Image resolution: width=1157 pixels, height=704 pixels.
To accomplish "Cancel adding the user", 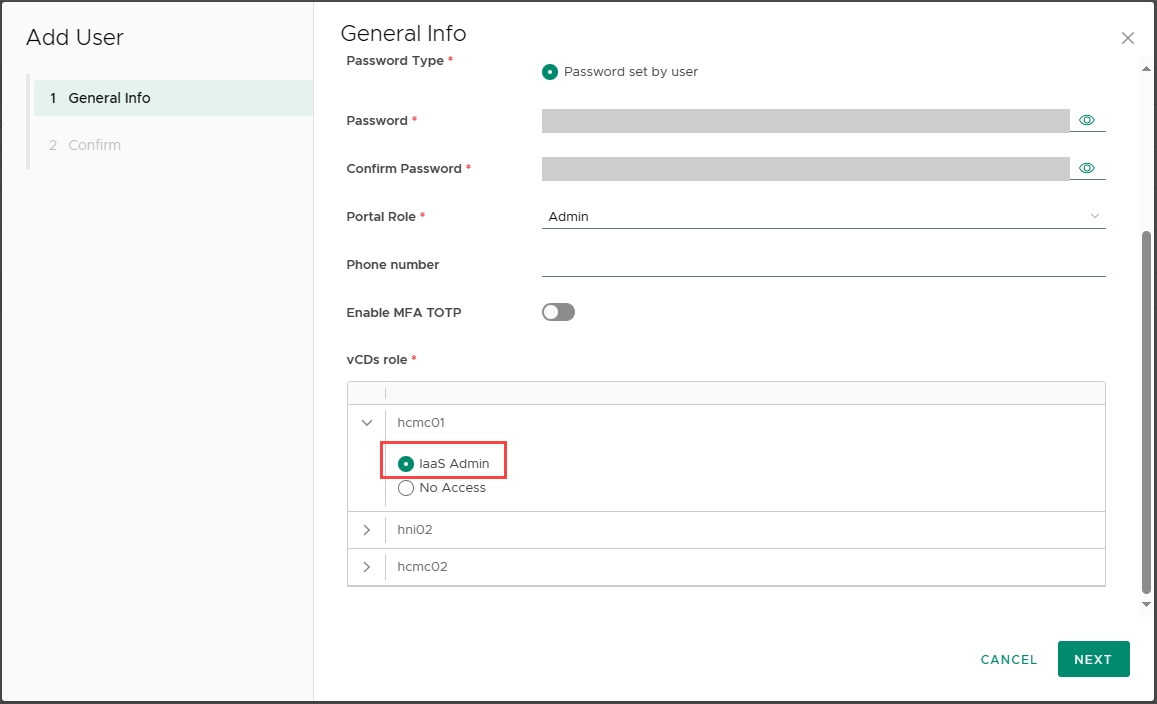I will (x=1009, y=659).
